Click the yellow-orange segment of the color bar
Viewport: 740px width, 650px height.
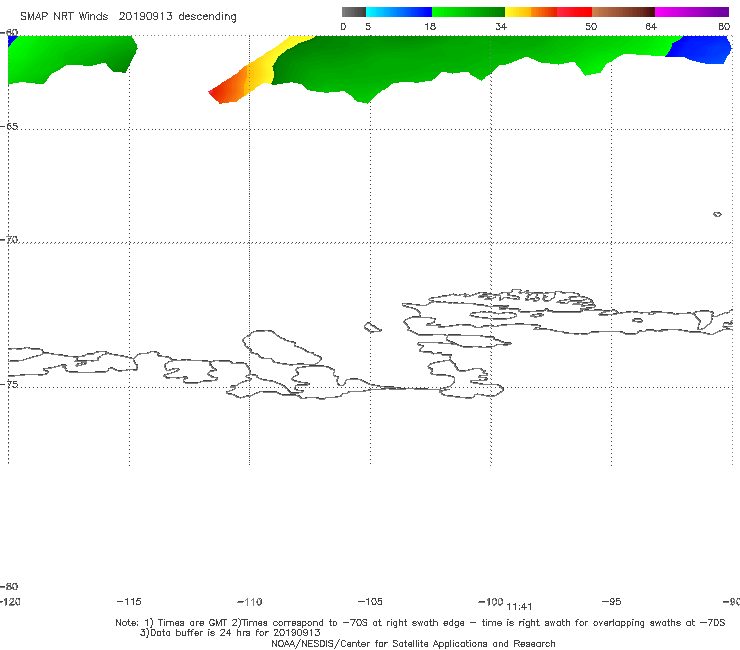[x=530, y=12]
